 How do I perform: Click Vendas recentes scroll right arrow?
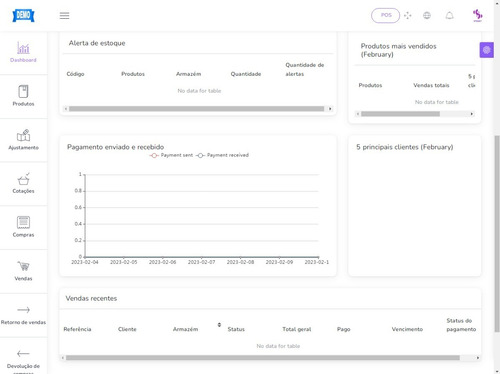[478, 358]
